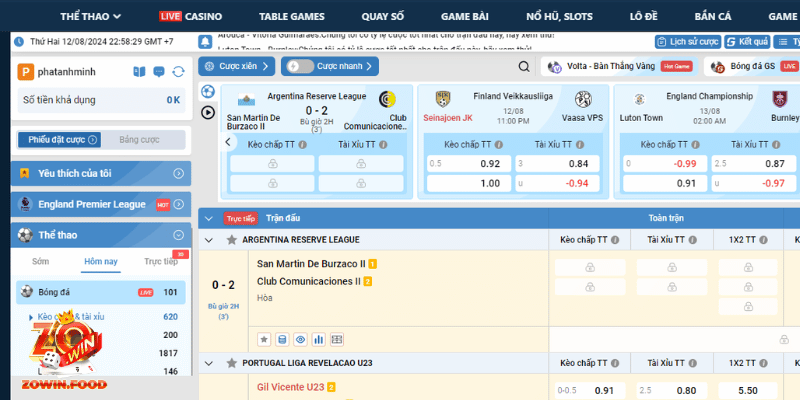
Task: Favorite the Argentina Reserve League star
Action: (x=232, y=240)
